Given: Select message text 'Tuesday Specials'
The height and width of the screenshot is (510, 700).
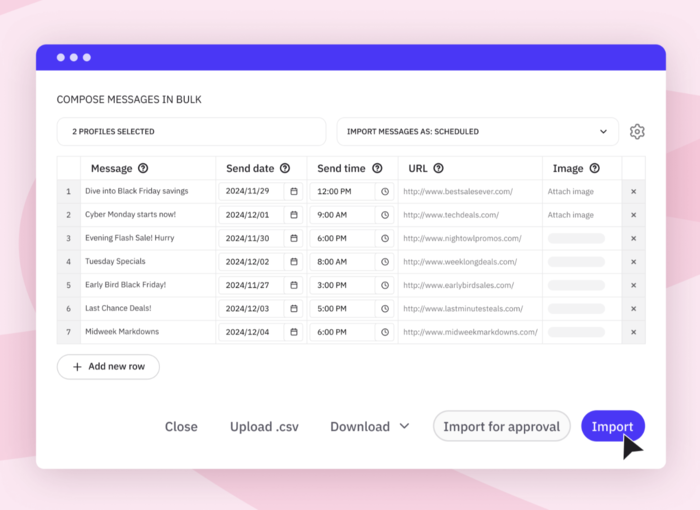Looking at the screenshot, I should [115, 261].
